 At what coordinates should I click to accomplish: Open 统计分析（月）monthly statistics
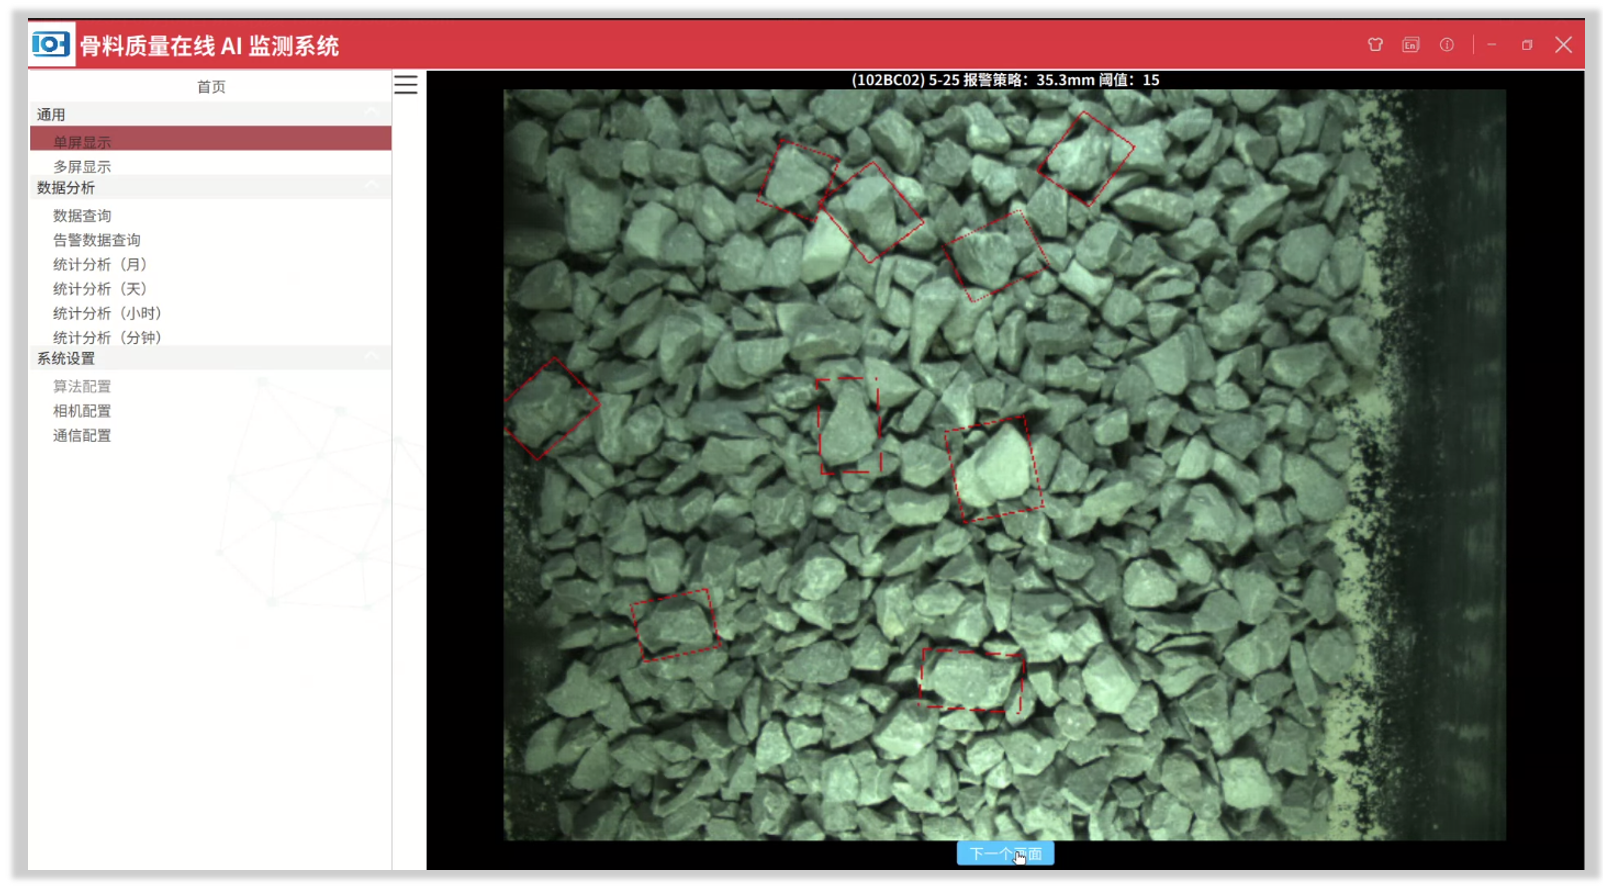(x=100, y=265)
